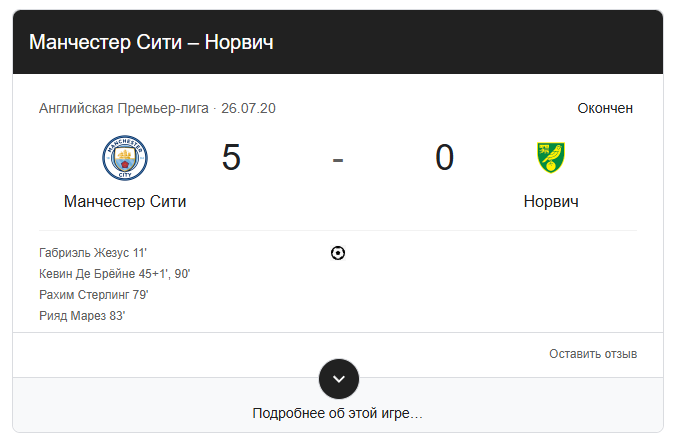681x442 pixels.
Task: Click 'Оставить отзыв' feedback link
Action: click(593, 354)
